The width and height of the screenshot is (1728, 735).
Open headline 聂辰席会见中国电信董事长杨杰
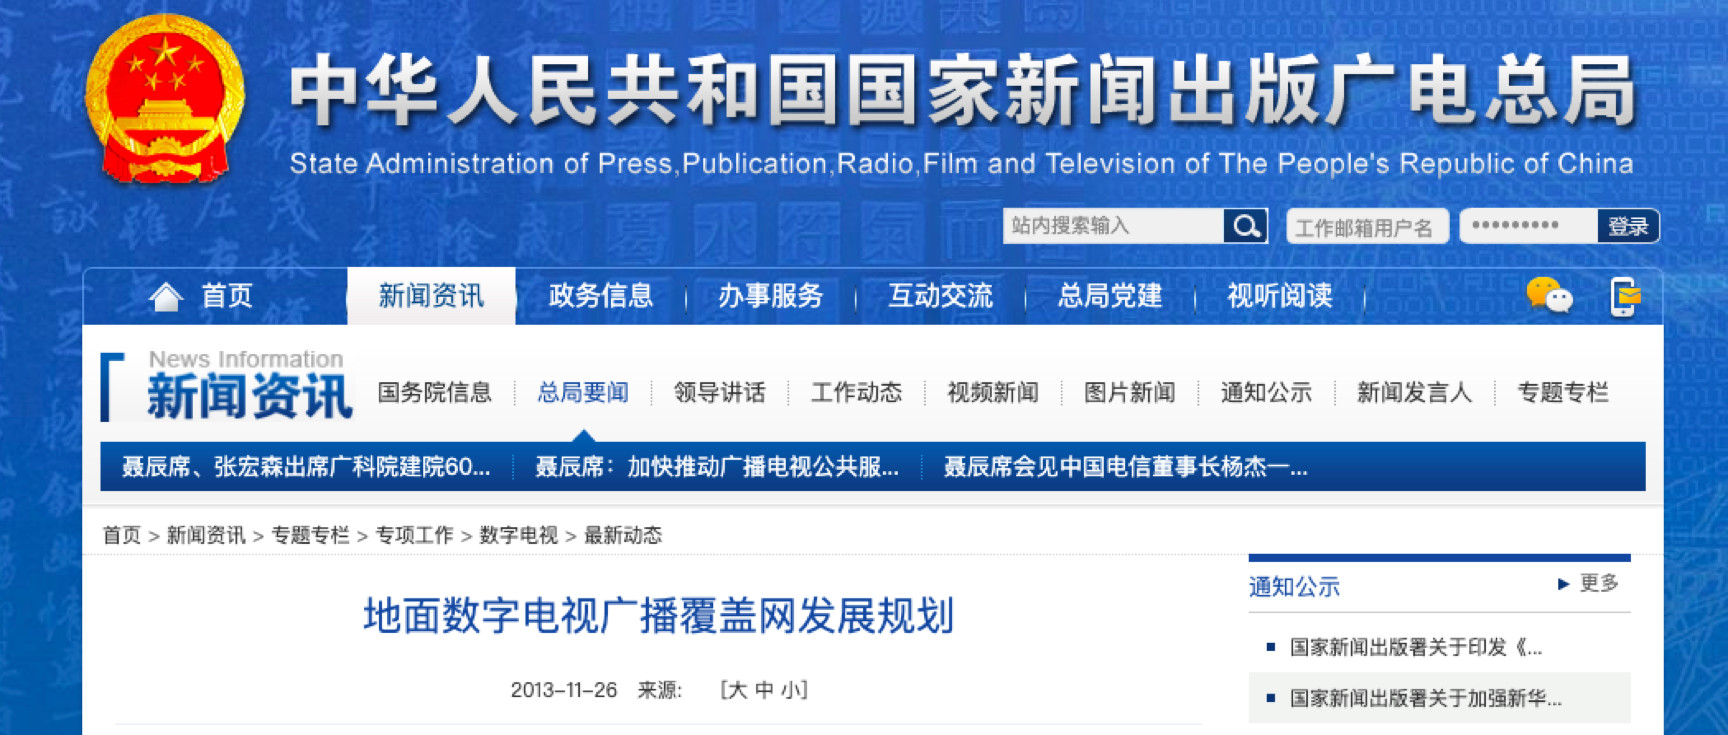click(1125, 467)
